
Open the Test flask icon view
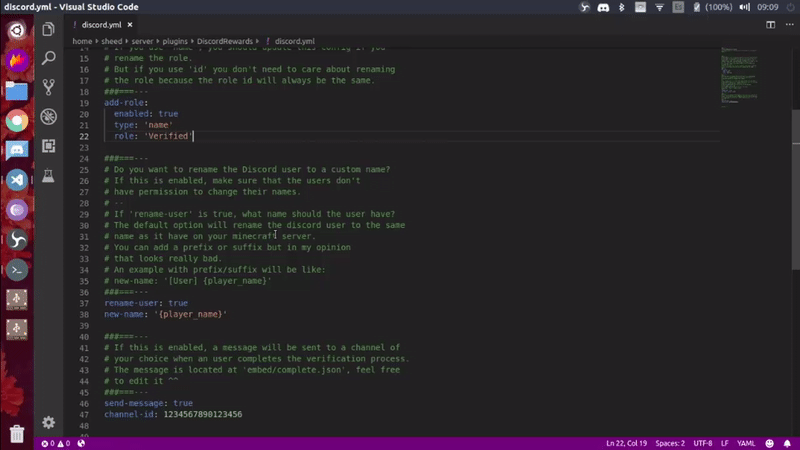point(48,176)
